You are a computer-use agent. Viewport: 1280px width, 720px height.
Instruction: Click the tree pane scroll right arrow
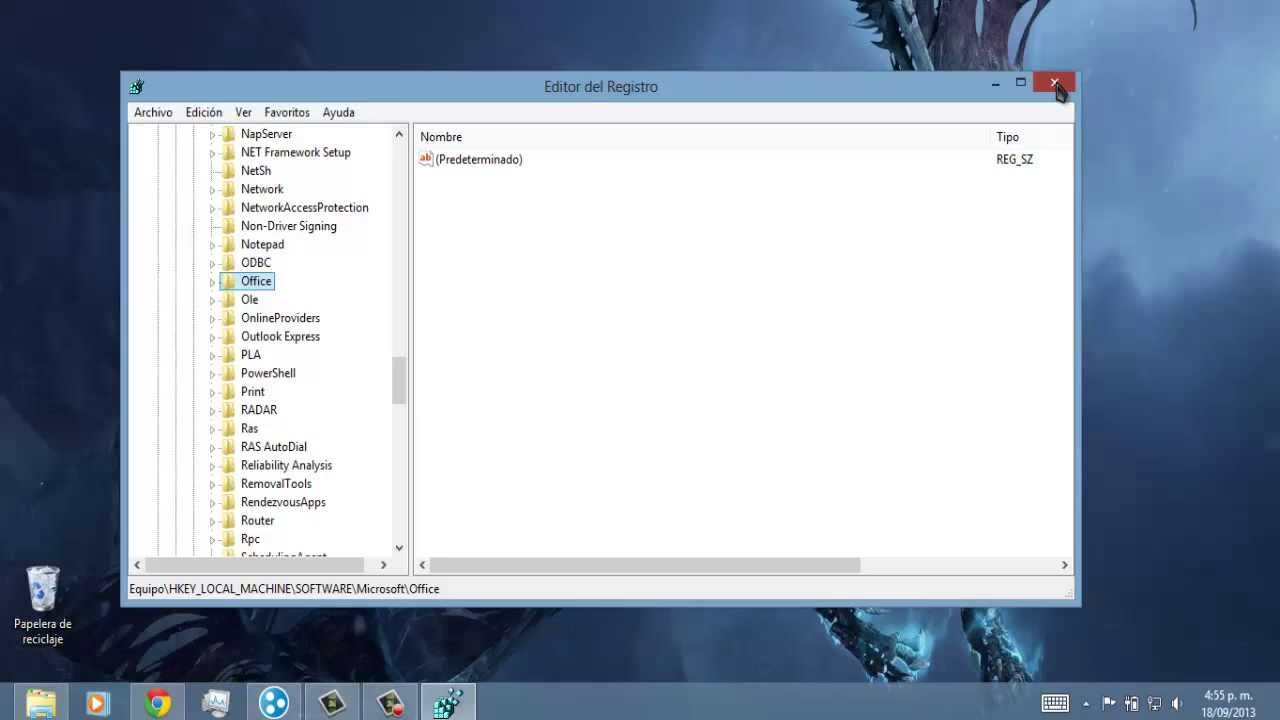coord(384,565)
